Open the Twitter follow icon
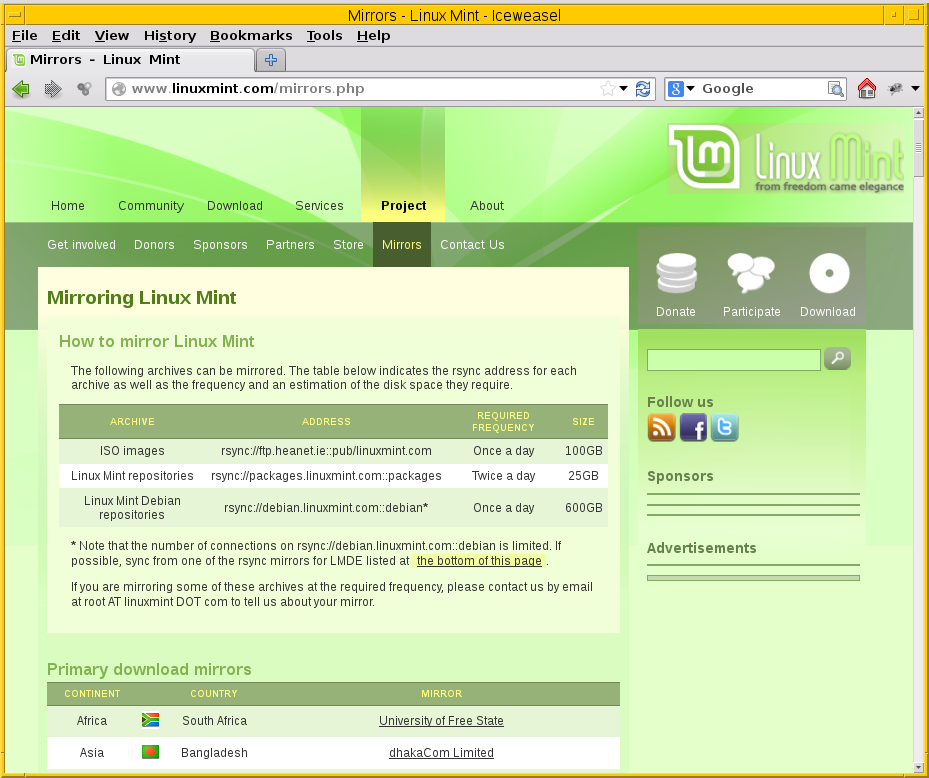This screenshot has height=778, width=929. click(724, 427)
